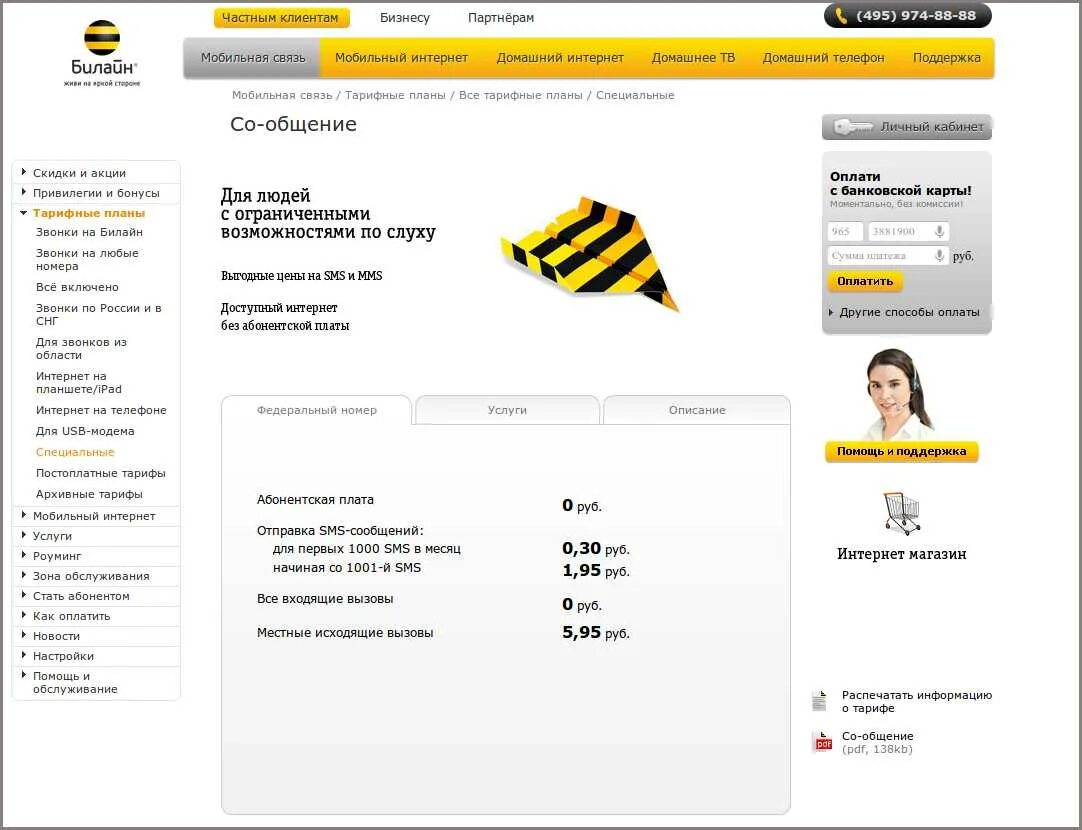
Task: Open Личный кабинет
Action: 907,127
